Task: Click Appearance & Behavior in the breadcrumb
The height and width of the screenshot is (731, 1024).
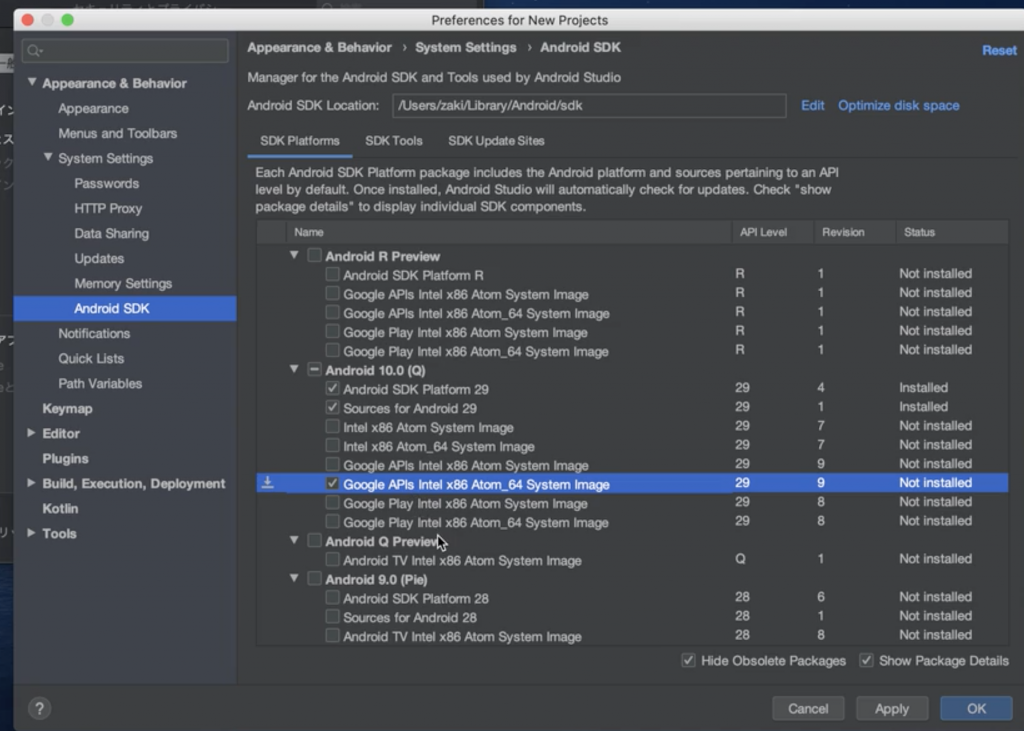Action: point(319,48)
